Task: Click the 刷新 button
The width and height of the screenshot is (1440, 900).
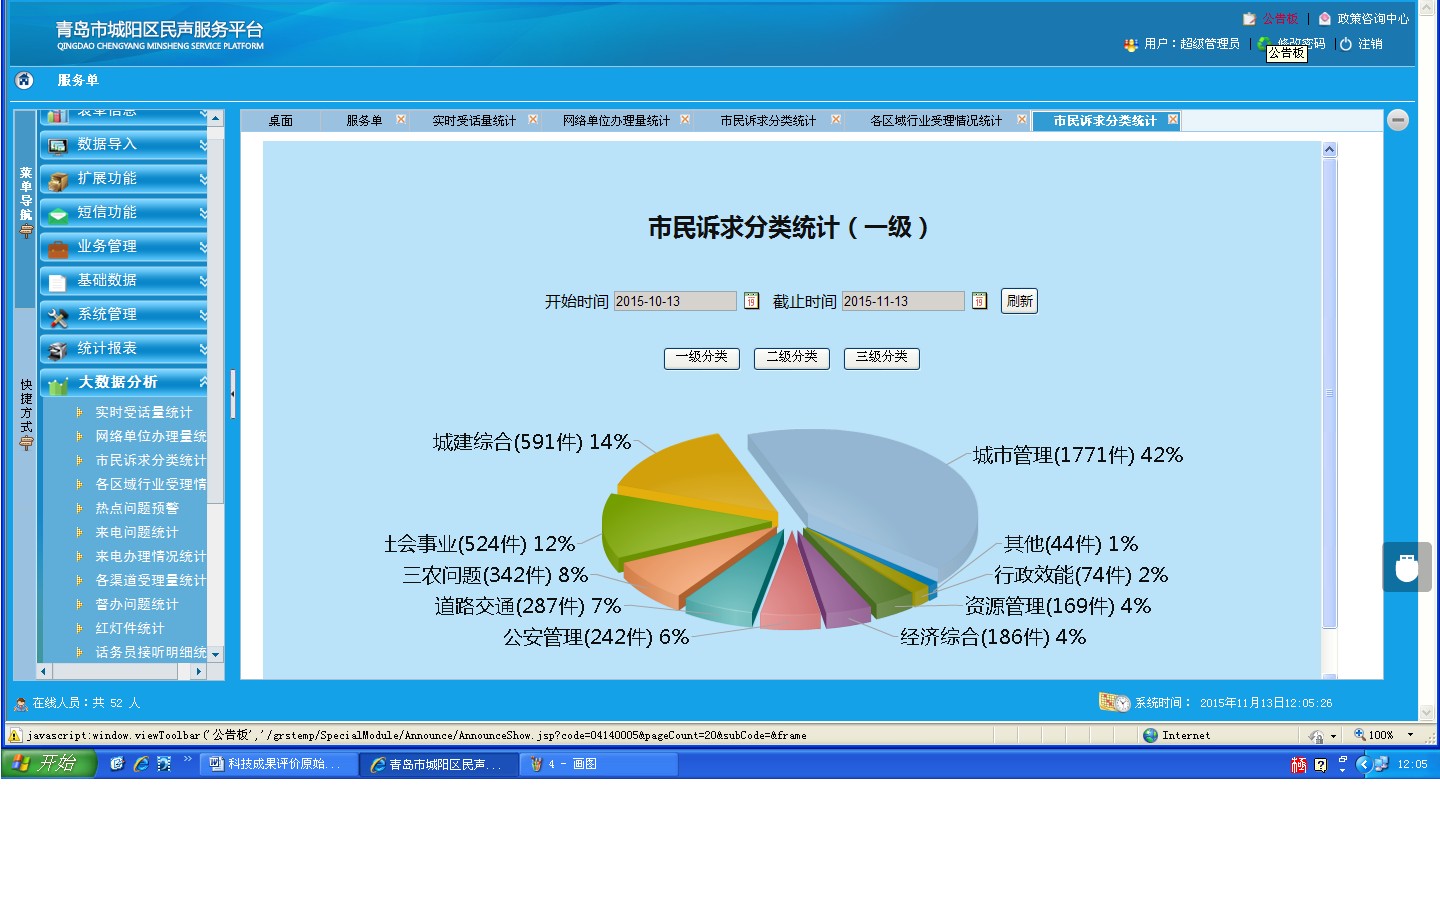Action: 1019,301
